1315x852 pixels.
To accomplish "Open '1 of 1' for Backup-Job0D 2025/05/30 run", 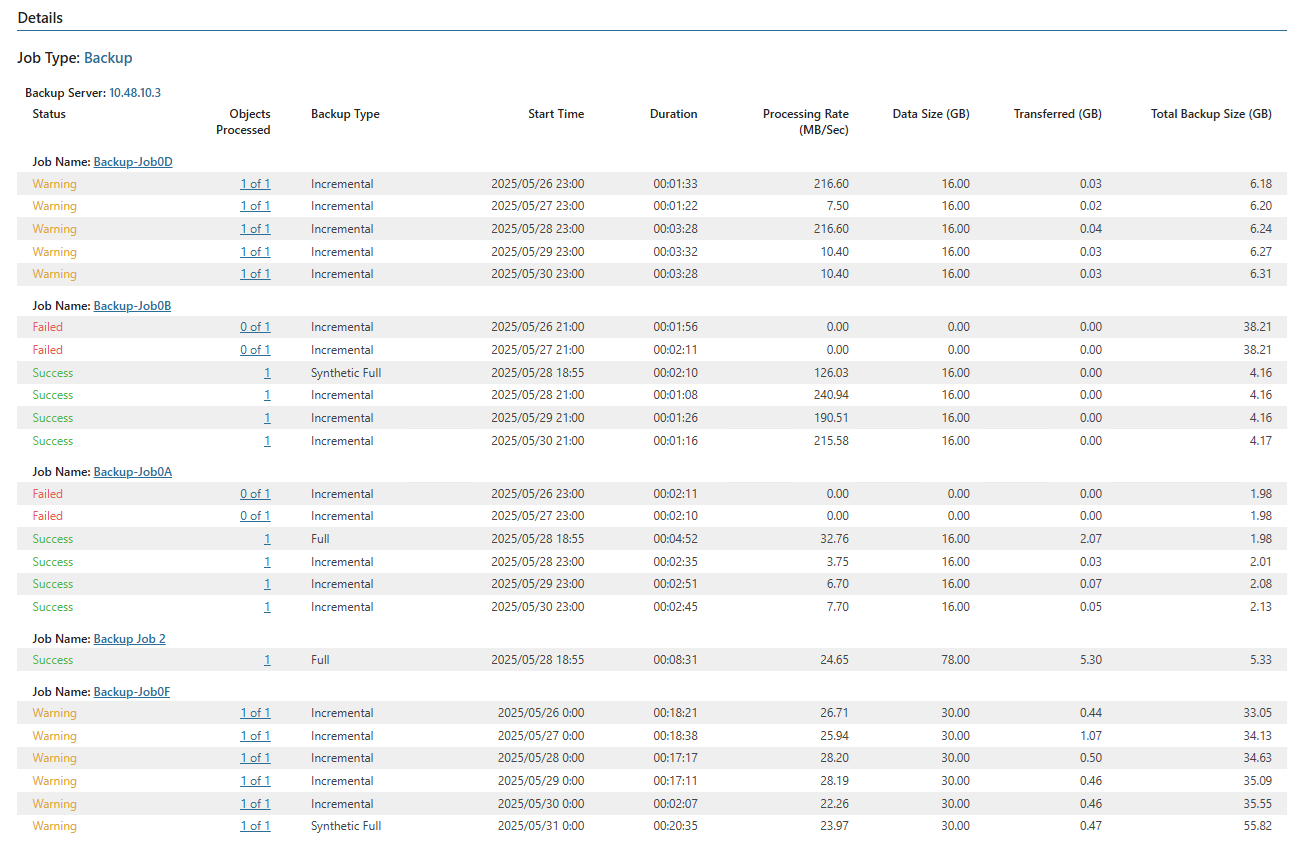I will tap(255, 274).
